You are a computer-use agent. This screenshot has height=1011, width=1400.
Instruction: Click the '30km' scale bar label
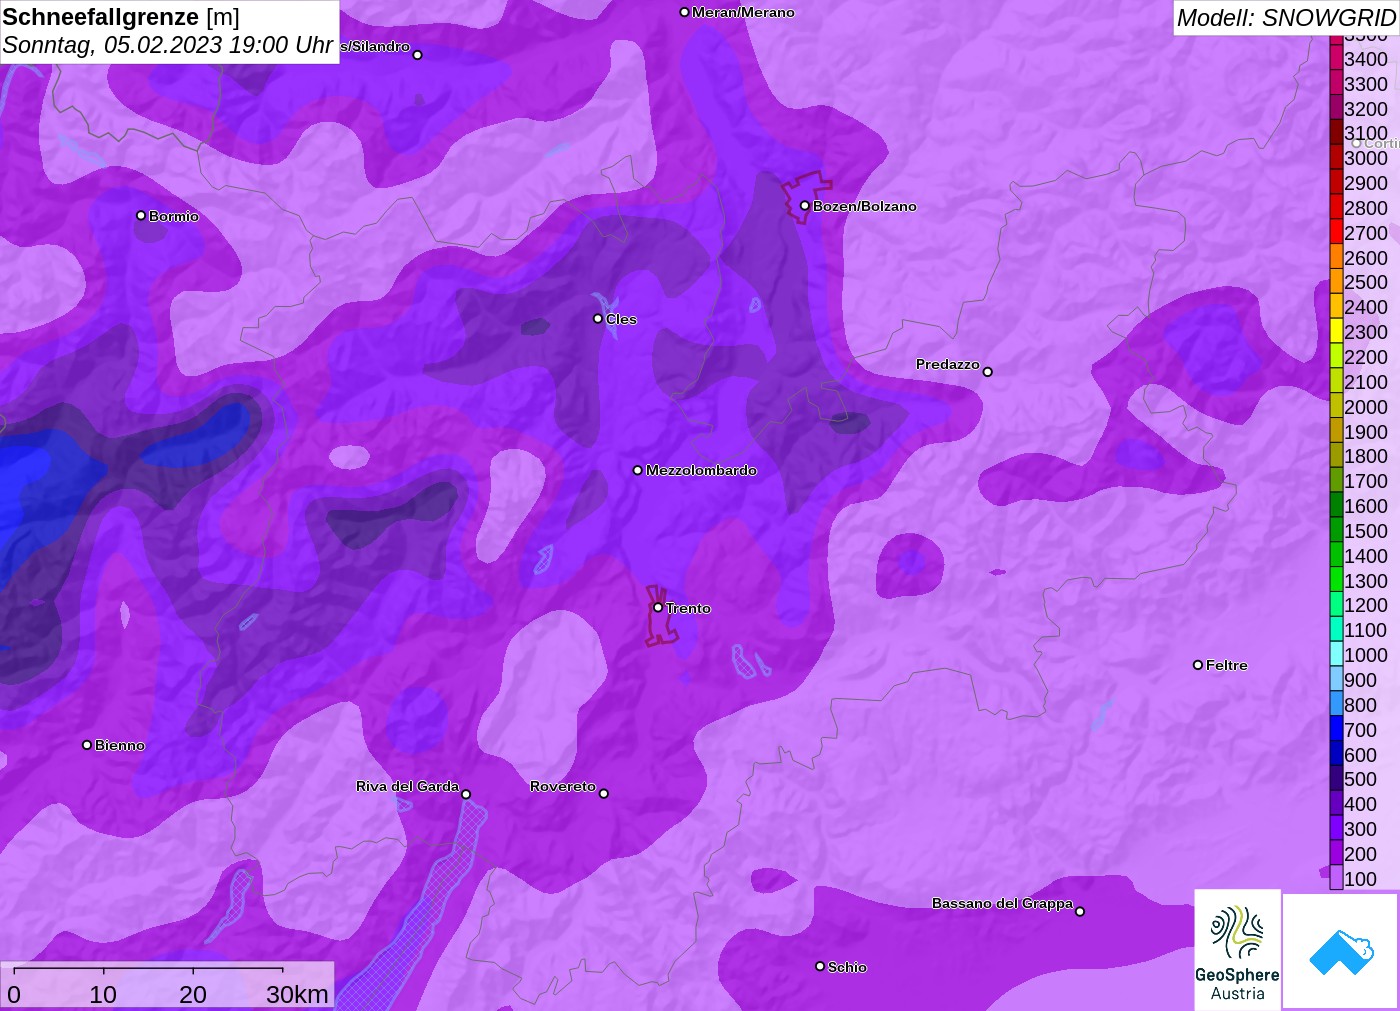tap(297, 994)
